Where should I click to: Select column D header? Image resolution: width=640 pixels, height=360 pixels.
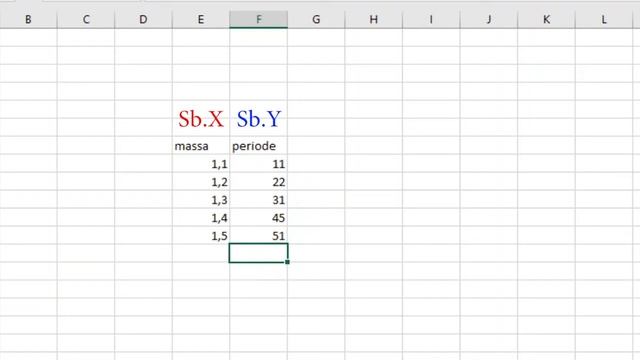(143, 20)
